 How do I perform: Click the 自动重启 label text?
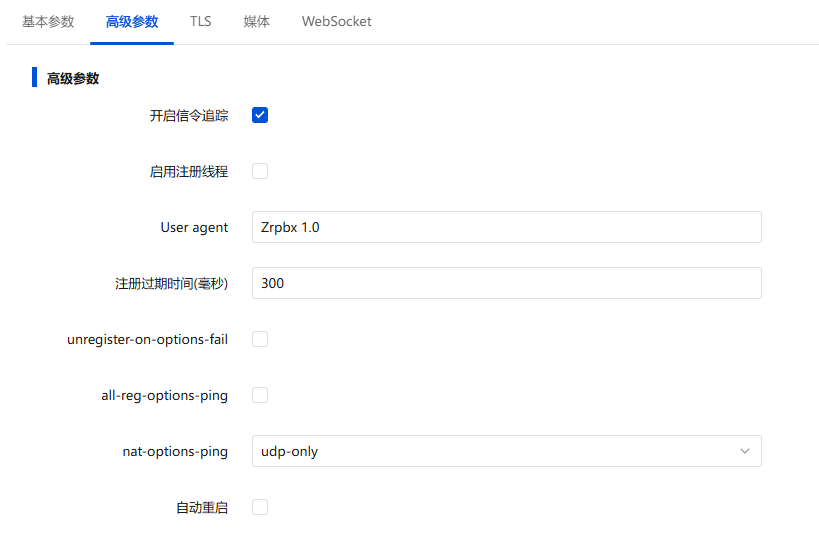203,507
